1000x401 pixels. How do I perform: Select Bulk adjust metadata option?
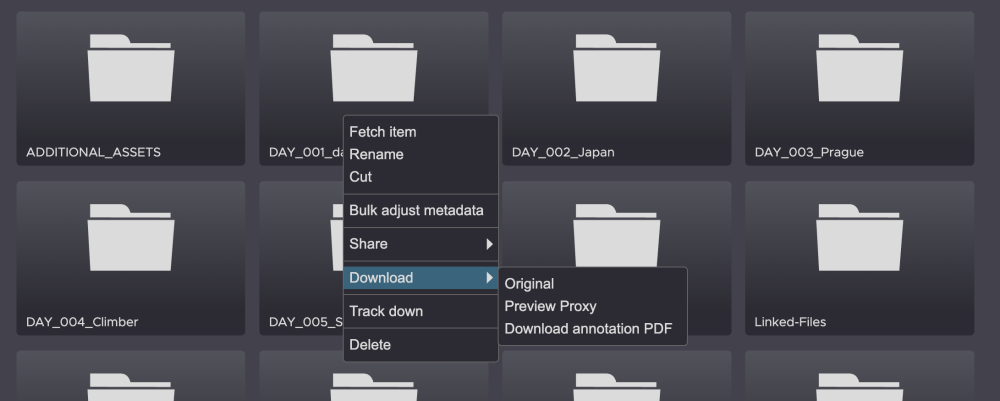coord(416,210)
